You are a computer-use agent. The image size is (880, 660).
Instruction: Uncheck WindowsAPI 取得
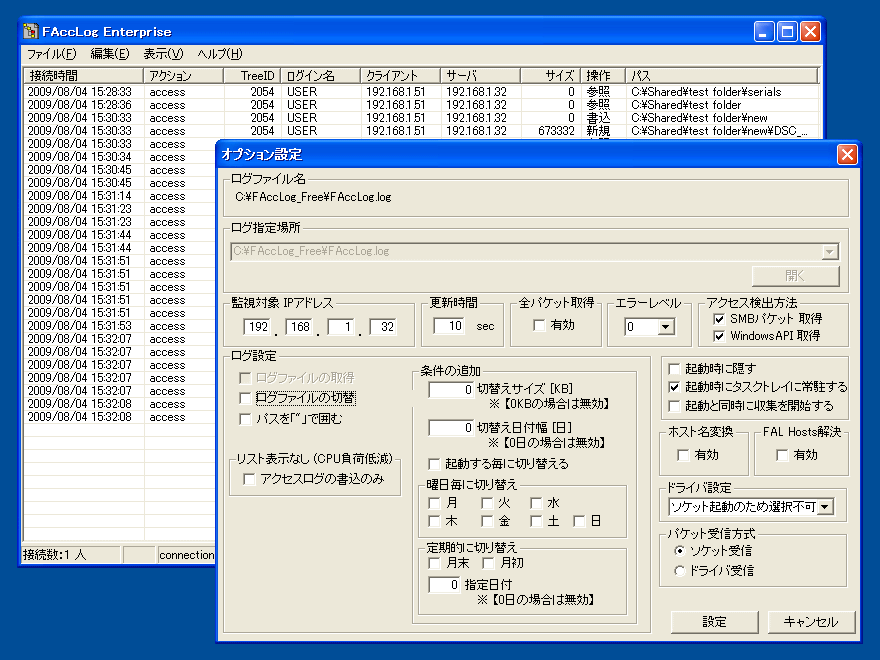[x=719, y=336]
